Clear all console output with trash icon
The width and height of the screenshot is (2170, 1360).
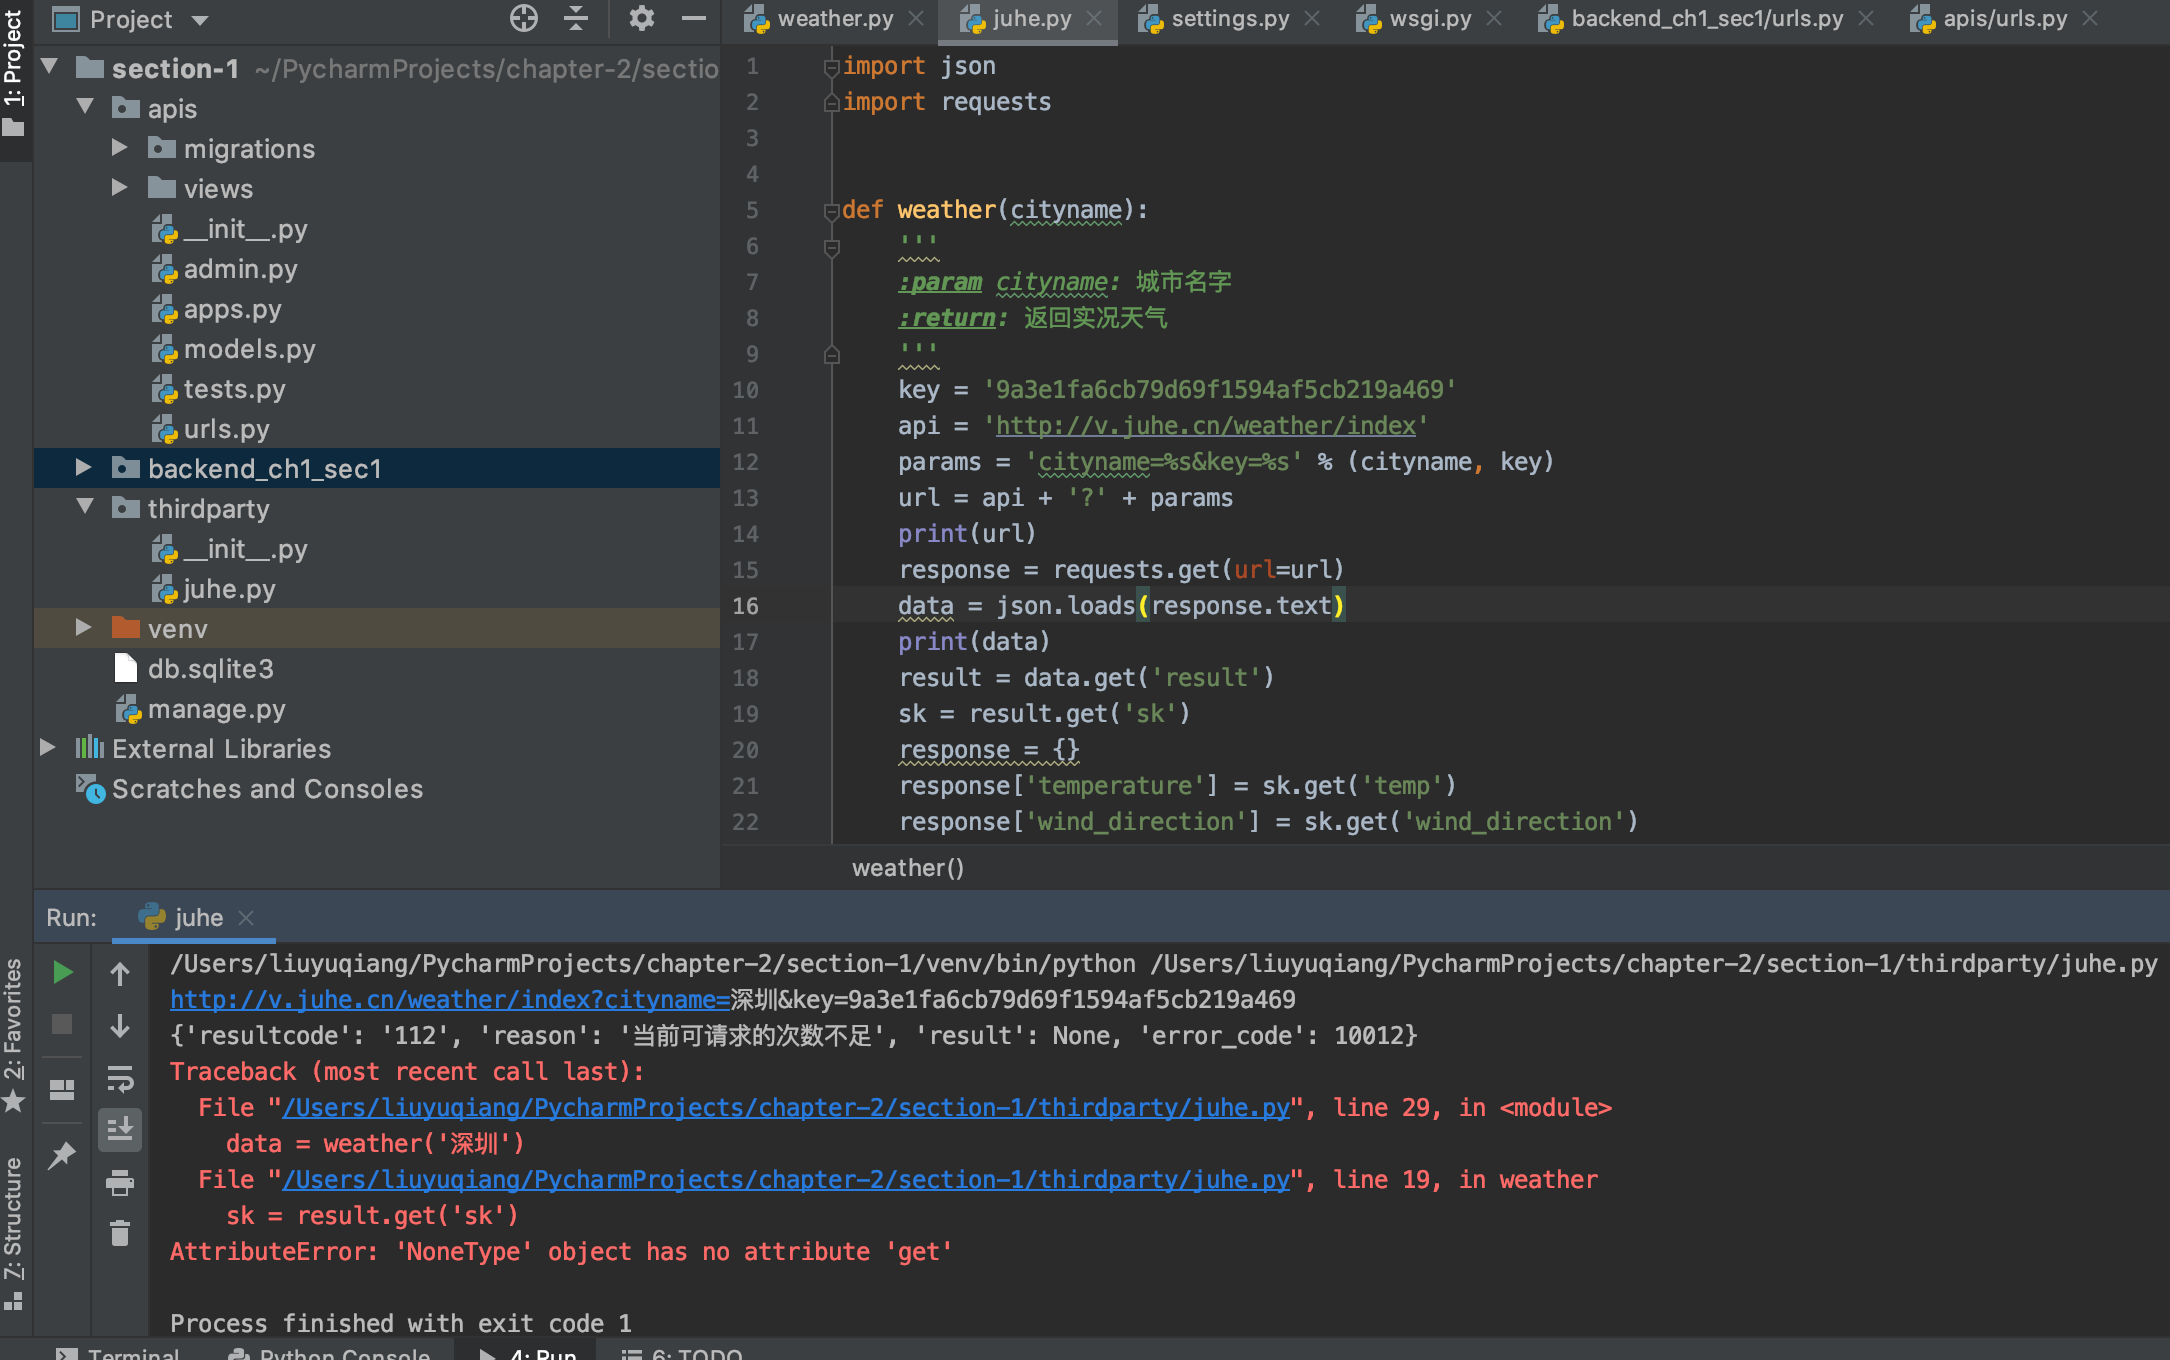[x=120, y=1234]
